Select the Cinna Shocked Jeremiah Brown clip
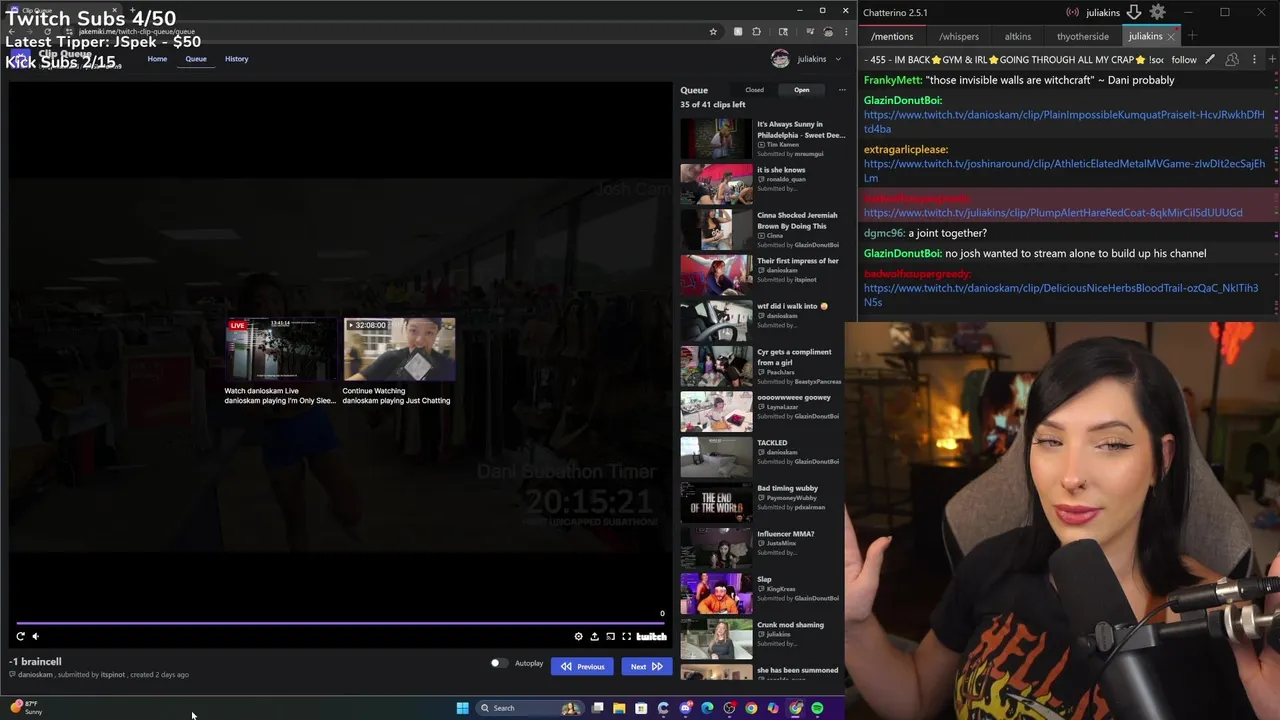This screenshot has height=720, width=1280. point(763,230)
